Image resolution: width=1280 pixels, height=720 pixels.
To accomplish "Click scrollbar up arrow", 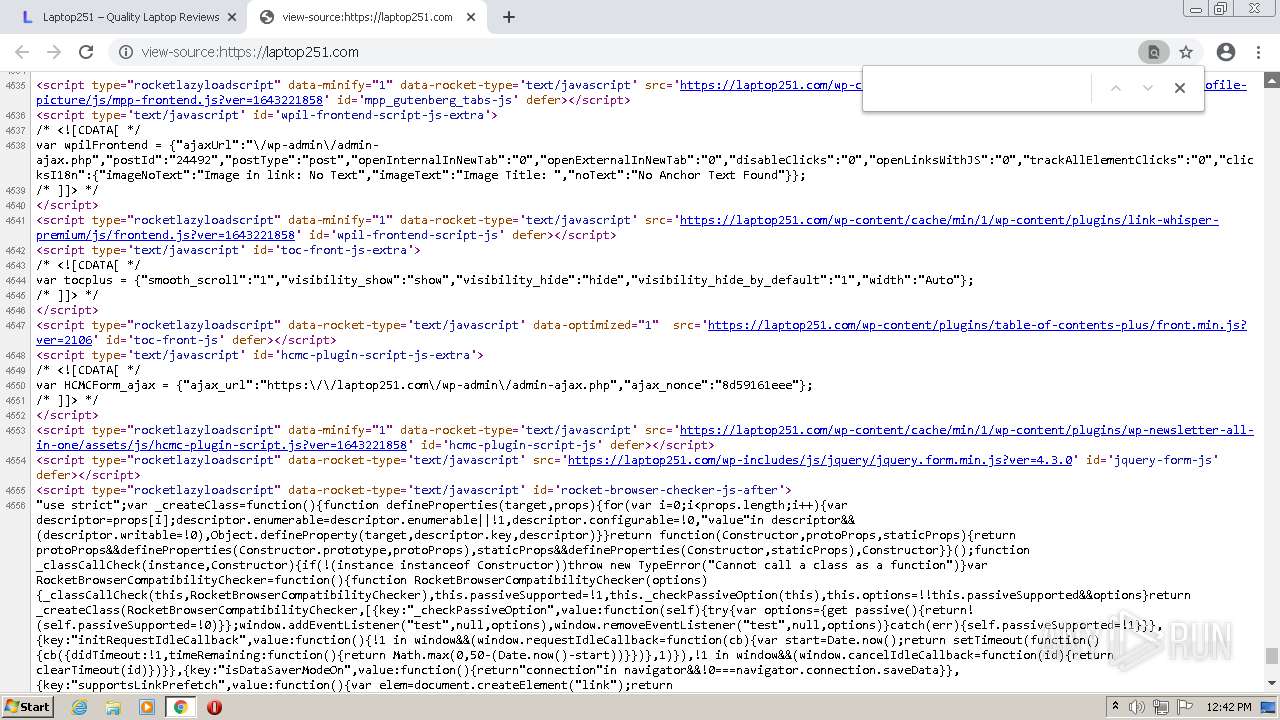I will pos(1271,80).
